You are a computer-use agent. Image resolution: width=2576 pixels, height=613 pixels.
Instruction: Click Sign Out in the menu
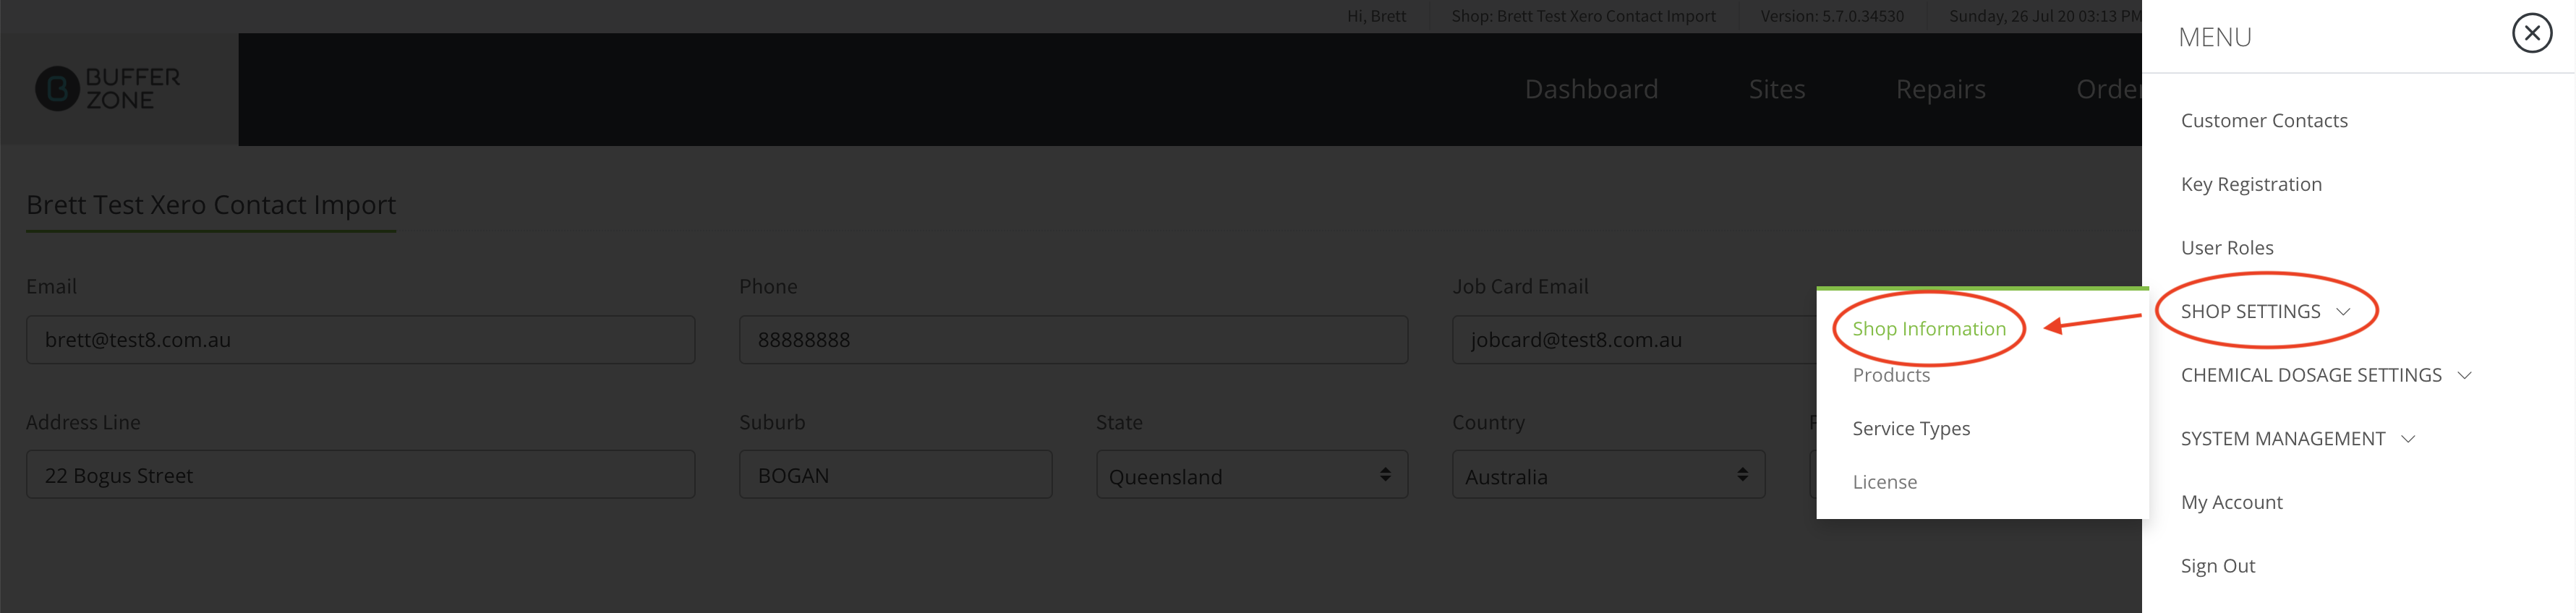(2217, 565)
